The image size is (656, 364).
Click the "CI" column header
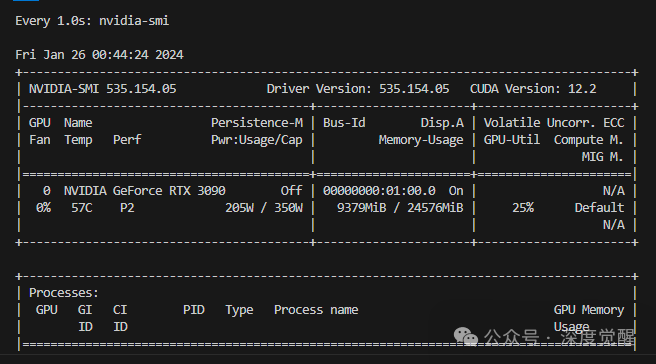click(x=120, y=310)
